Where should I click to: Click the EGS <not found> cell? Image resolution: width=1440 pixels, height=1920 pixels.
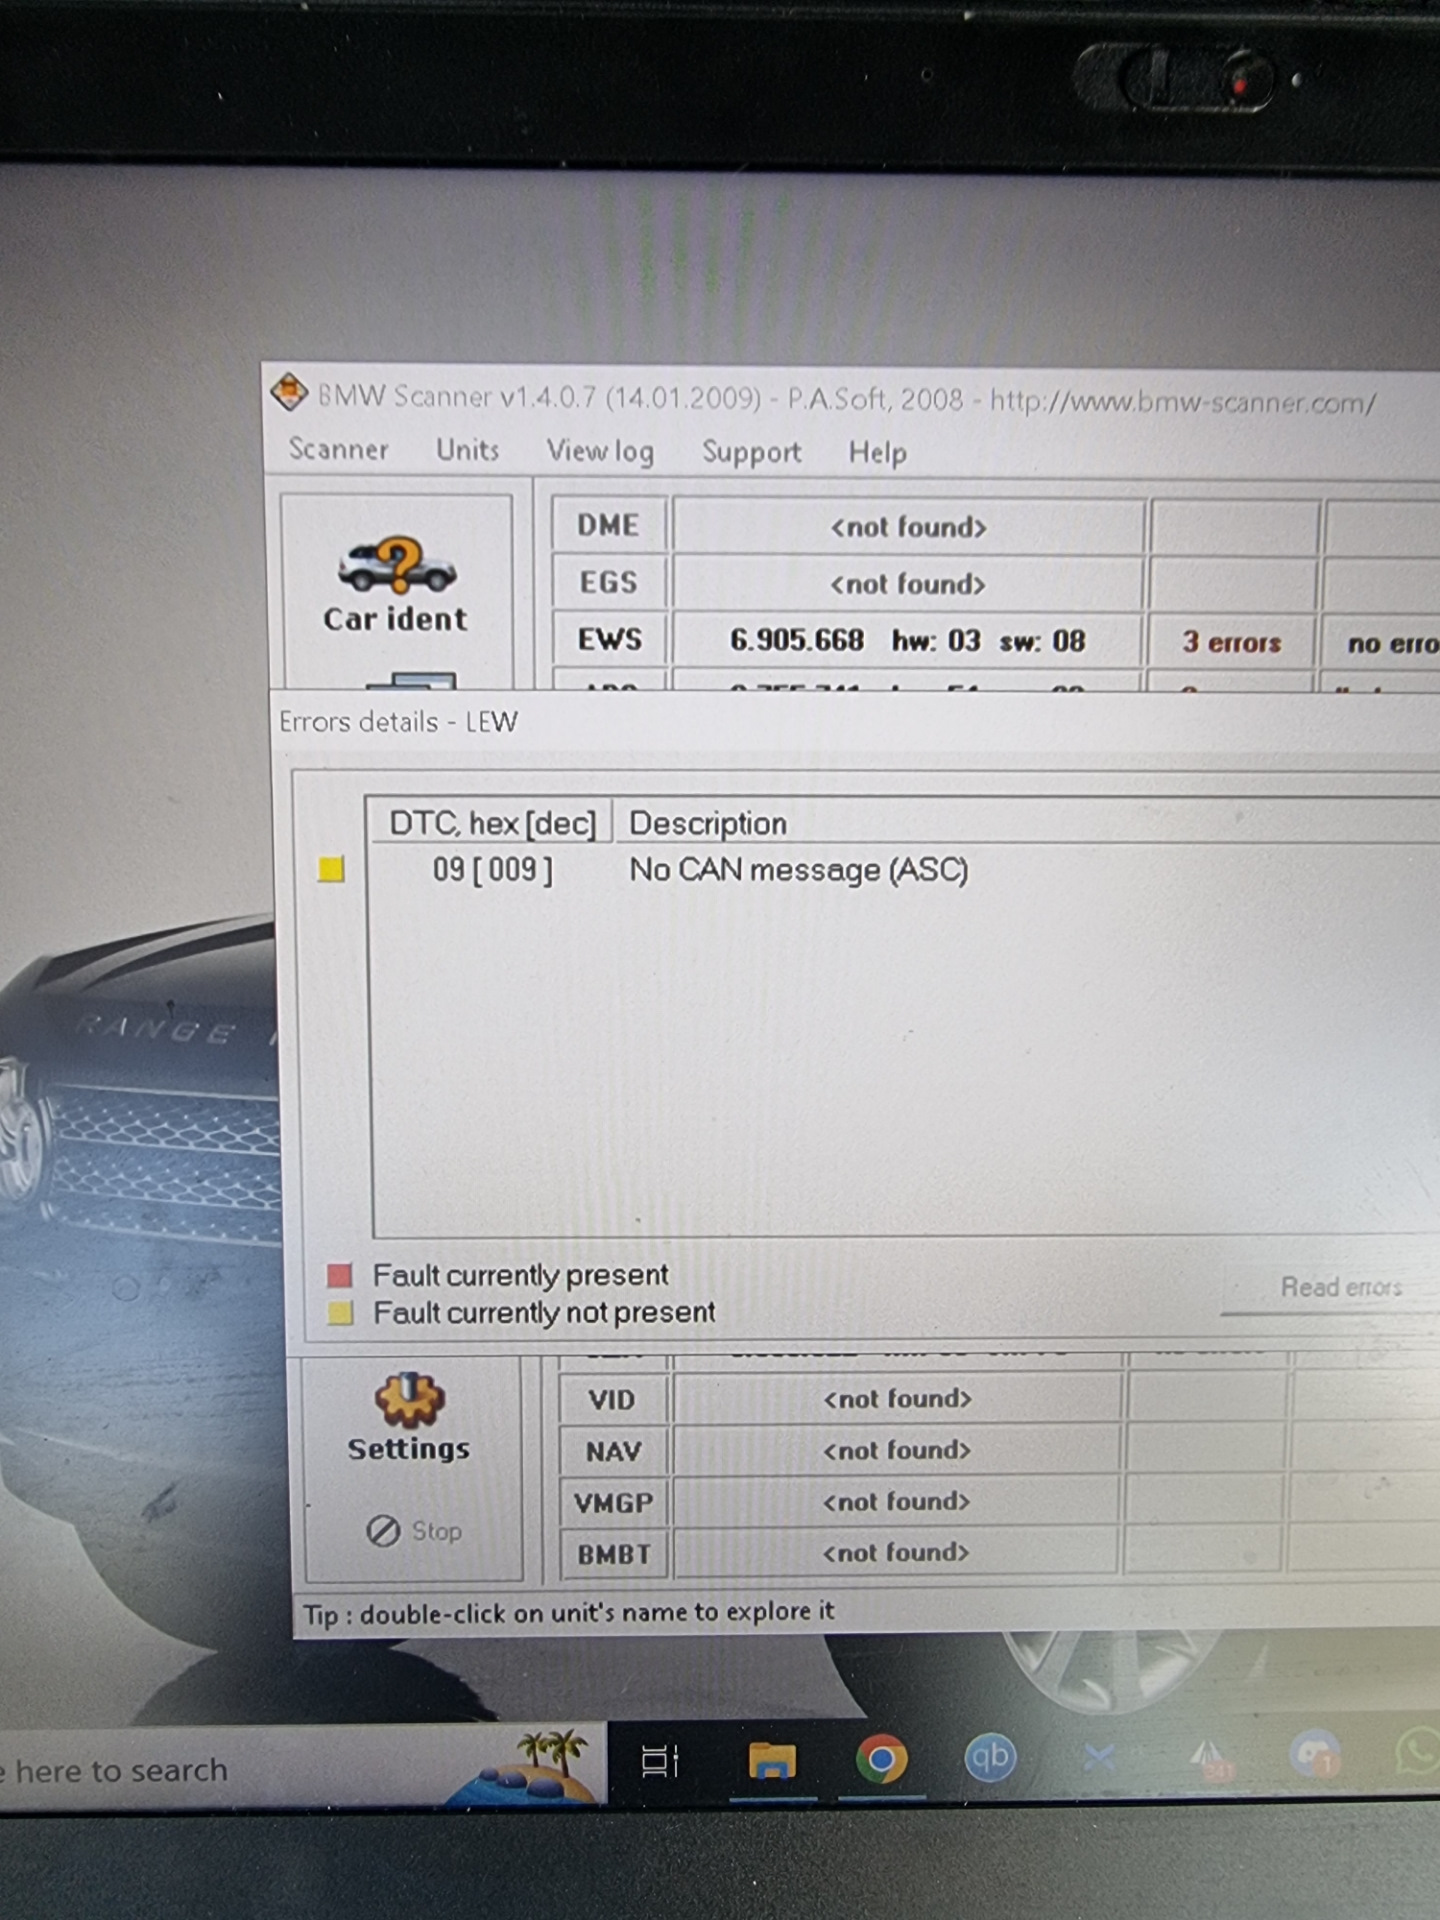(908, 583)
